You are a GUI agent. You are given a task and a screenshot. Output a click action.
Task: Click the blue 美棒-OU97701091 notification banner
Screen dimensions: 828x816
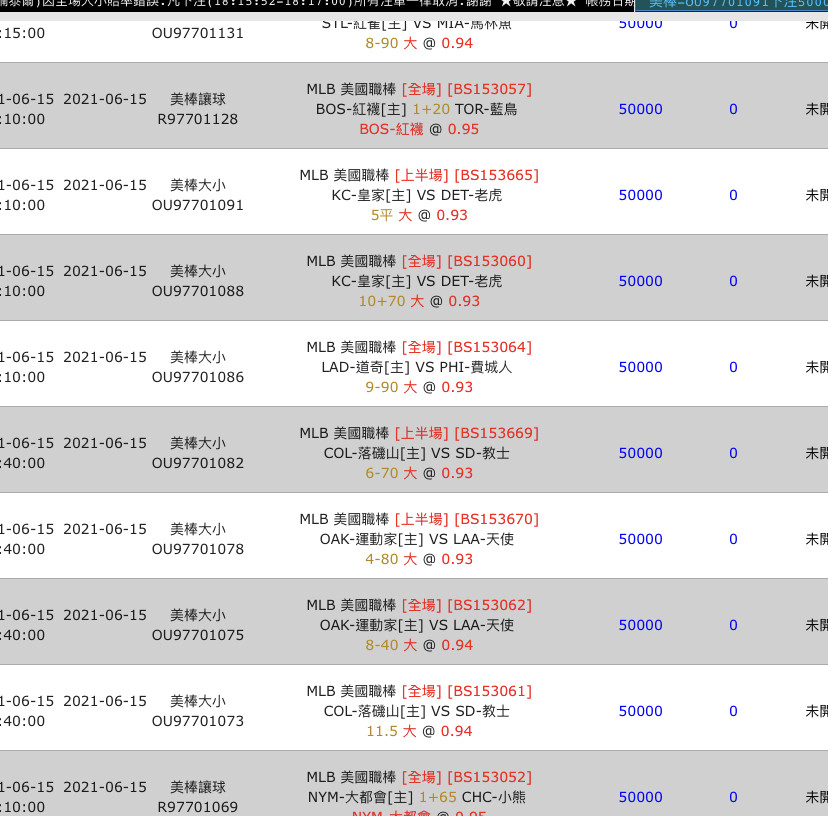click(x=731, y=5)
